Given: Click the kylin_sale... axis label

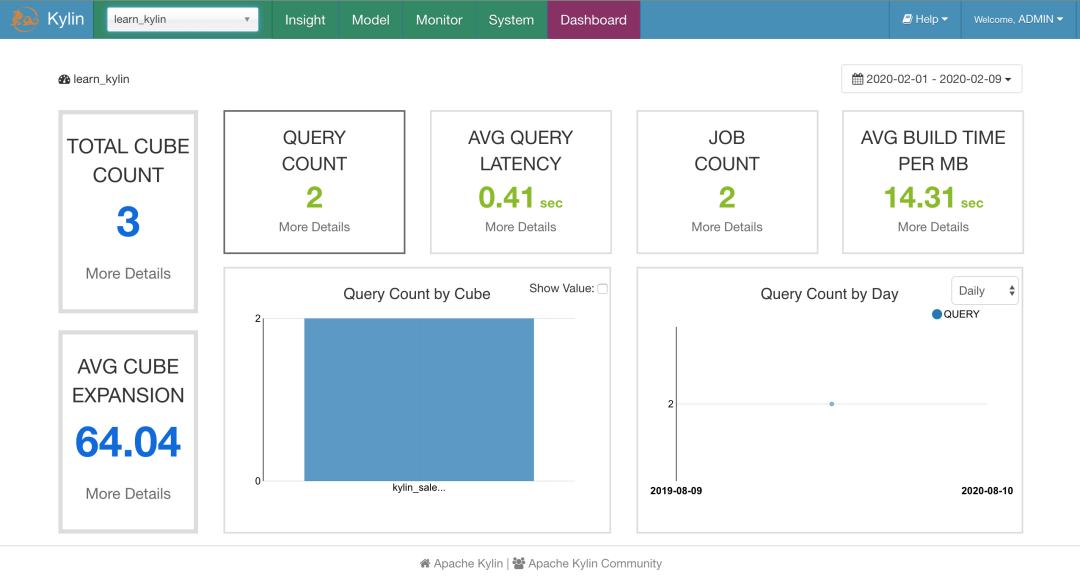Looking at the screenshot, I should pyautogui.click(x=419, y=487).
